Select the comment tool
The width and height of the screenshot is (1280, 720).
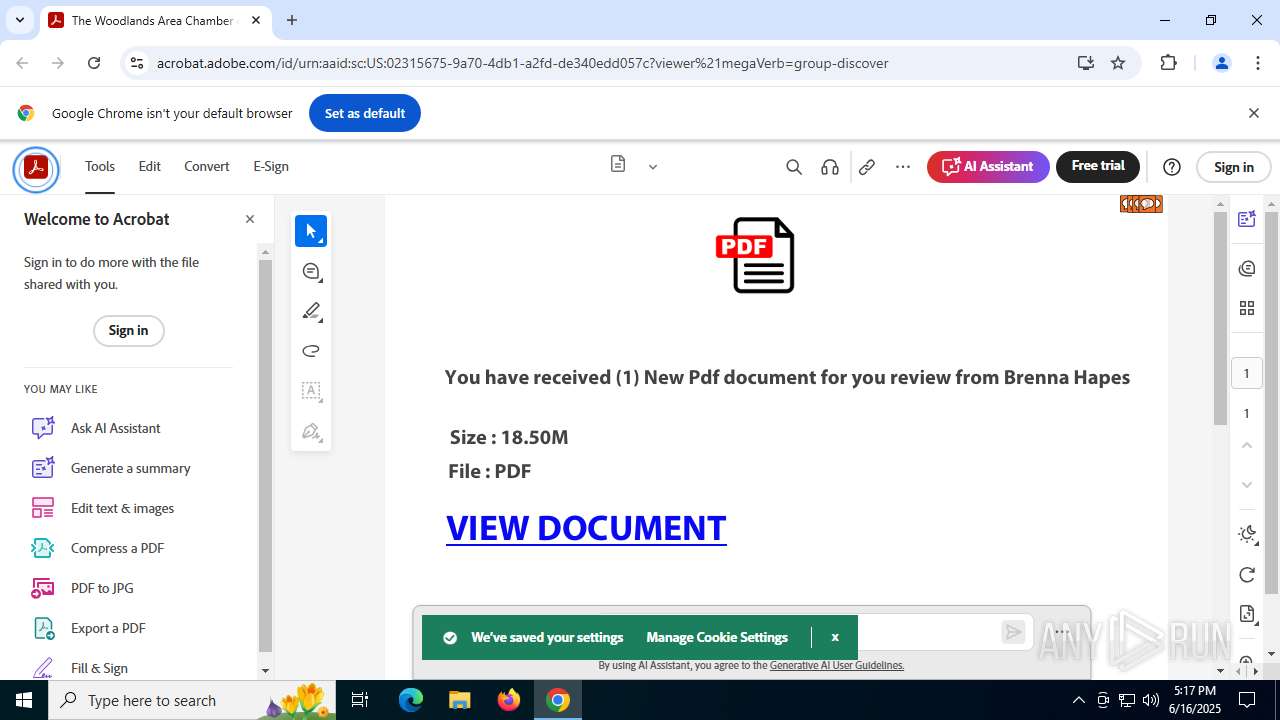(x=311, y=271)
